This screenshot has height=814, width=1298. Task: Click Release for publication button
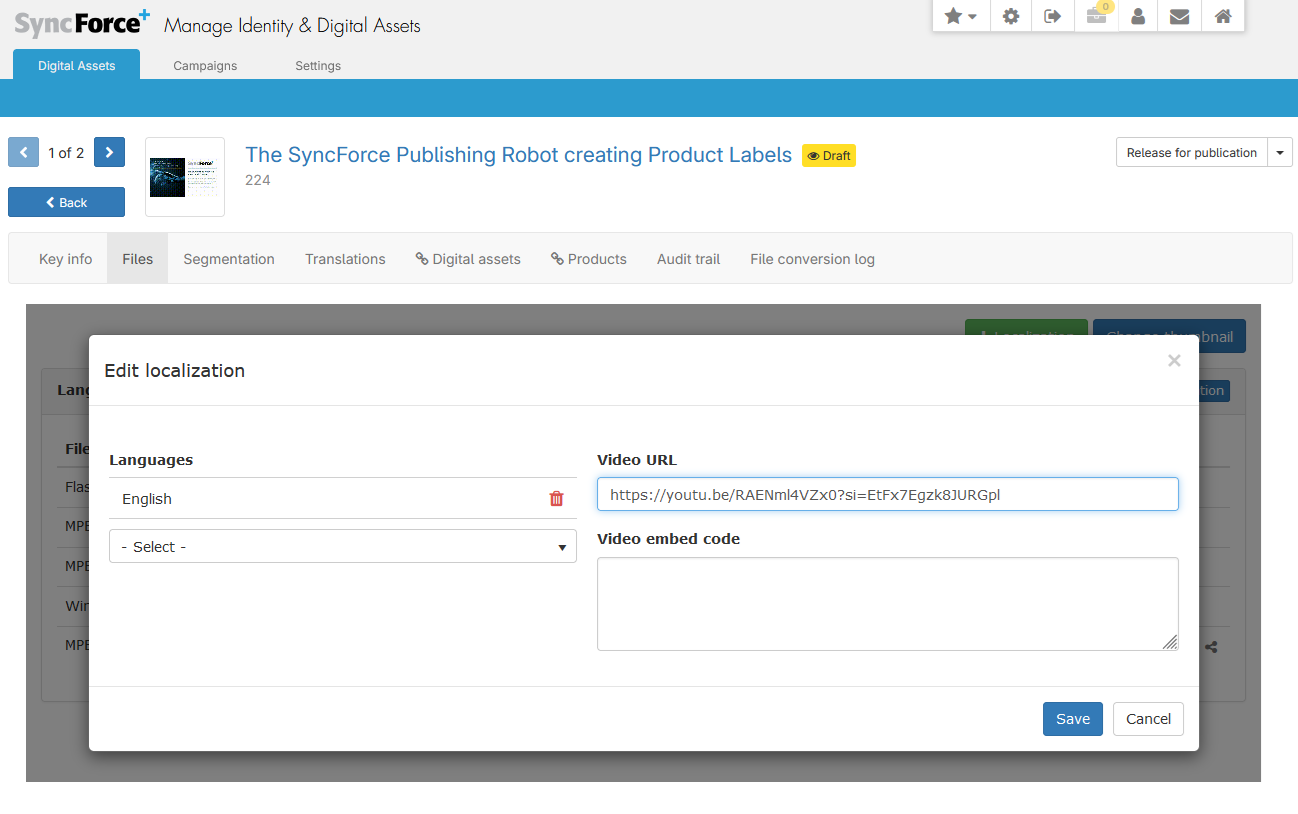1191,153
